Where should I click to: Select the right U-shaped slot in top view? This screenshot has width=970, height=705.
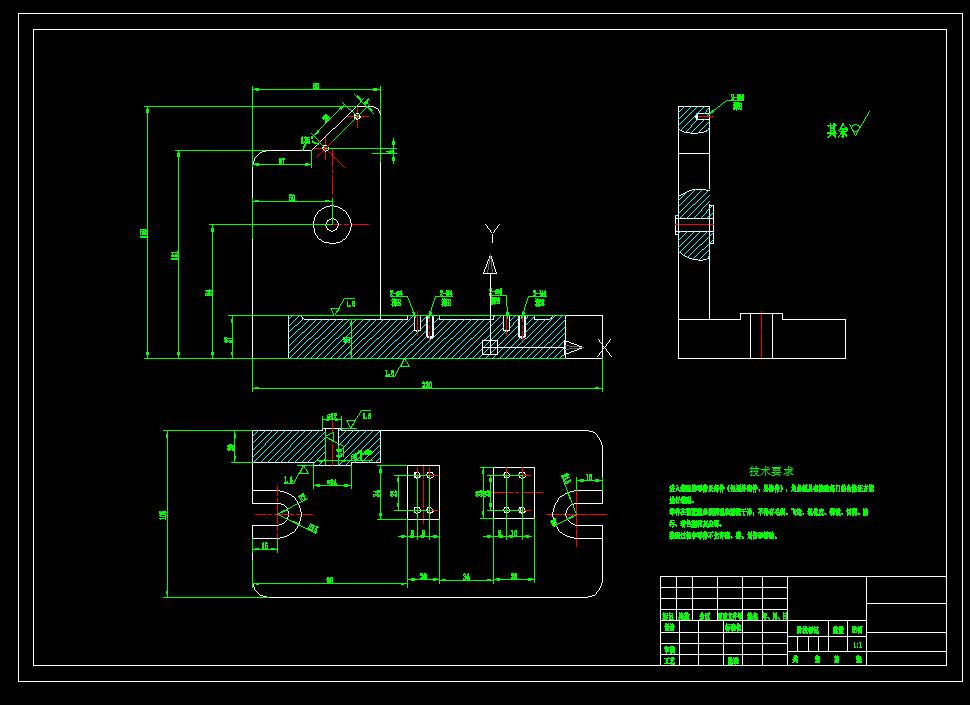pyautogui.click(x=577, y=515)
